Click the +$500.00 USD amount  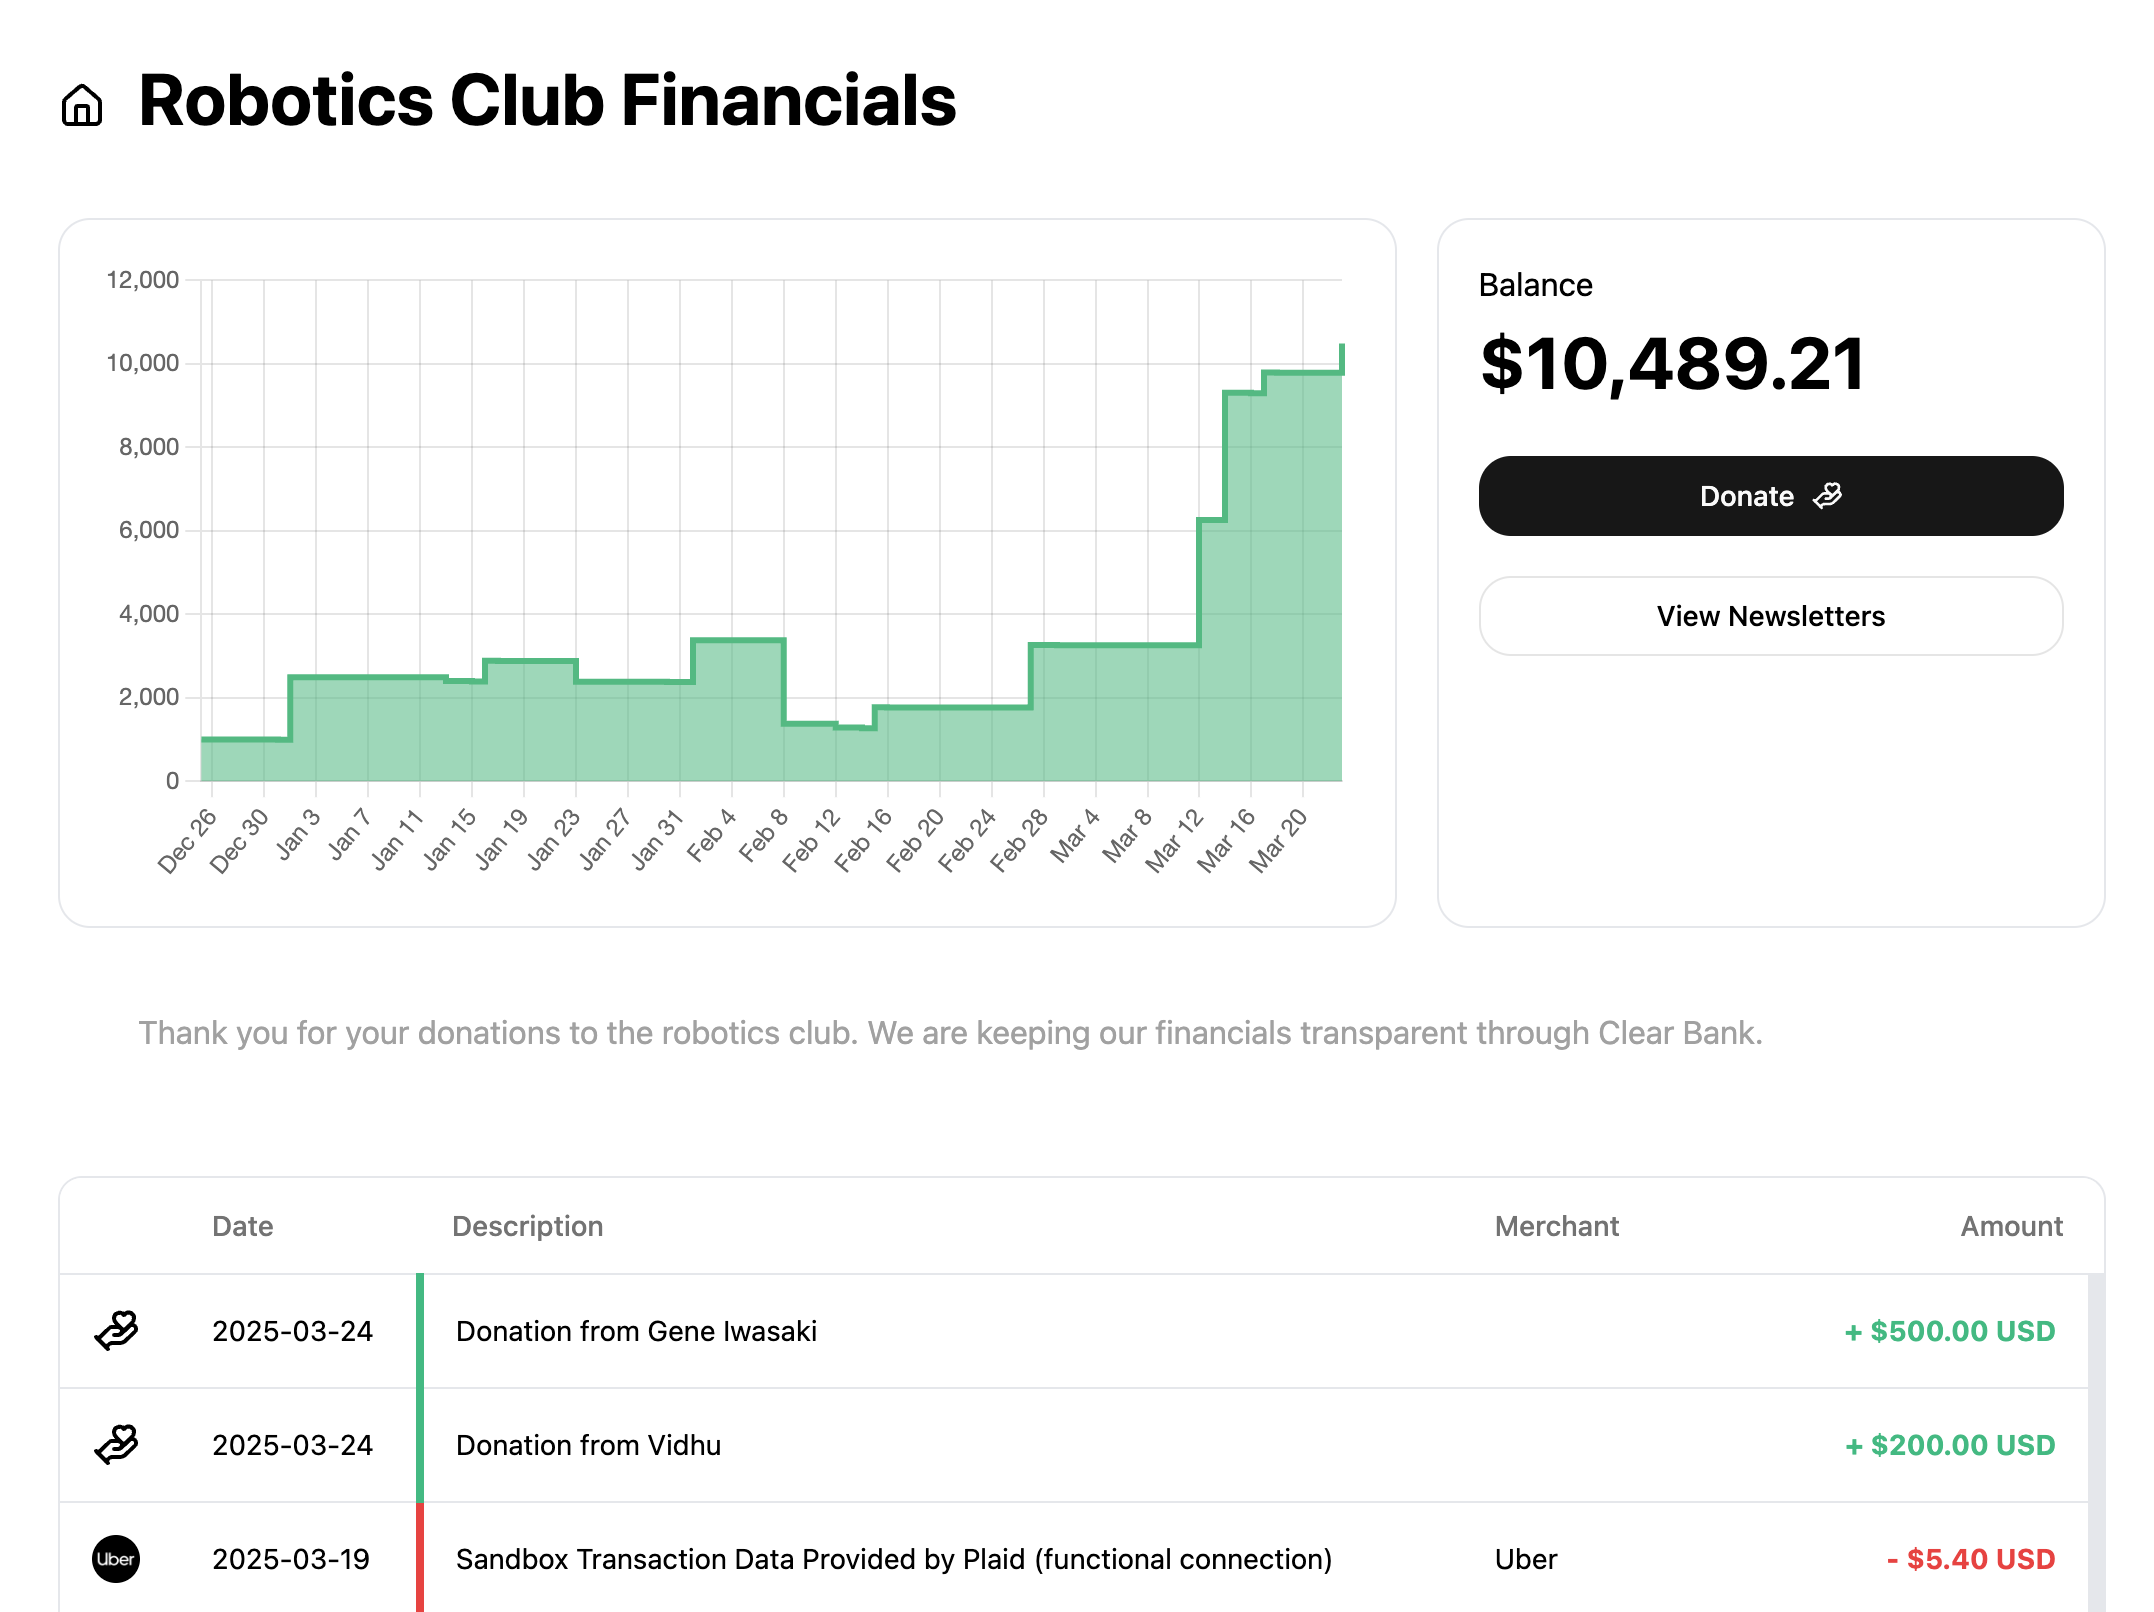point(1950,1331)
